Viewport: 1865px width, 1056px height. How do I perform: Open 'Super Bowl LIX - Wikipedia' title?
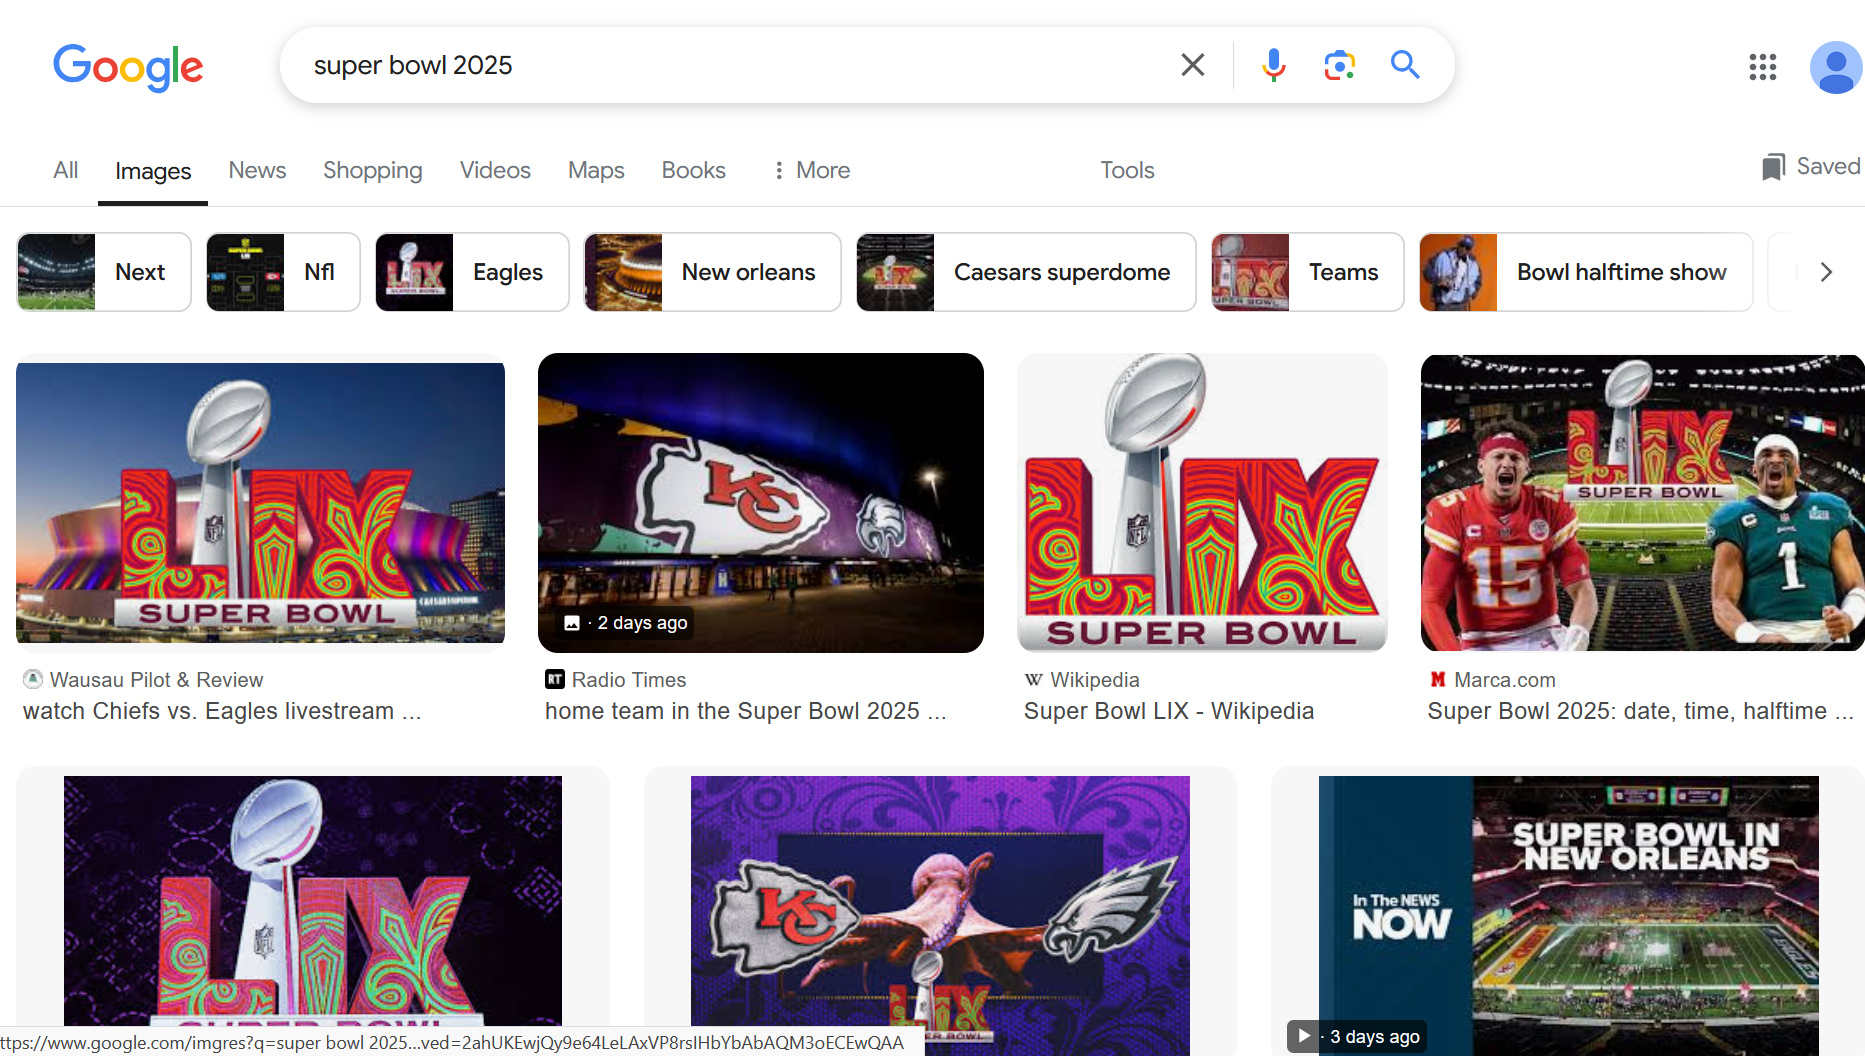(1169, 711)
